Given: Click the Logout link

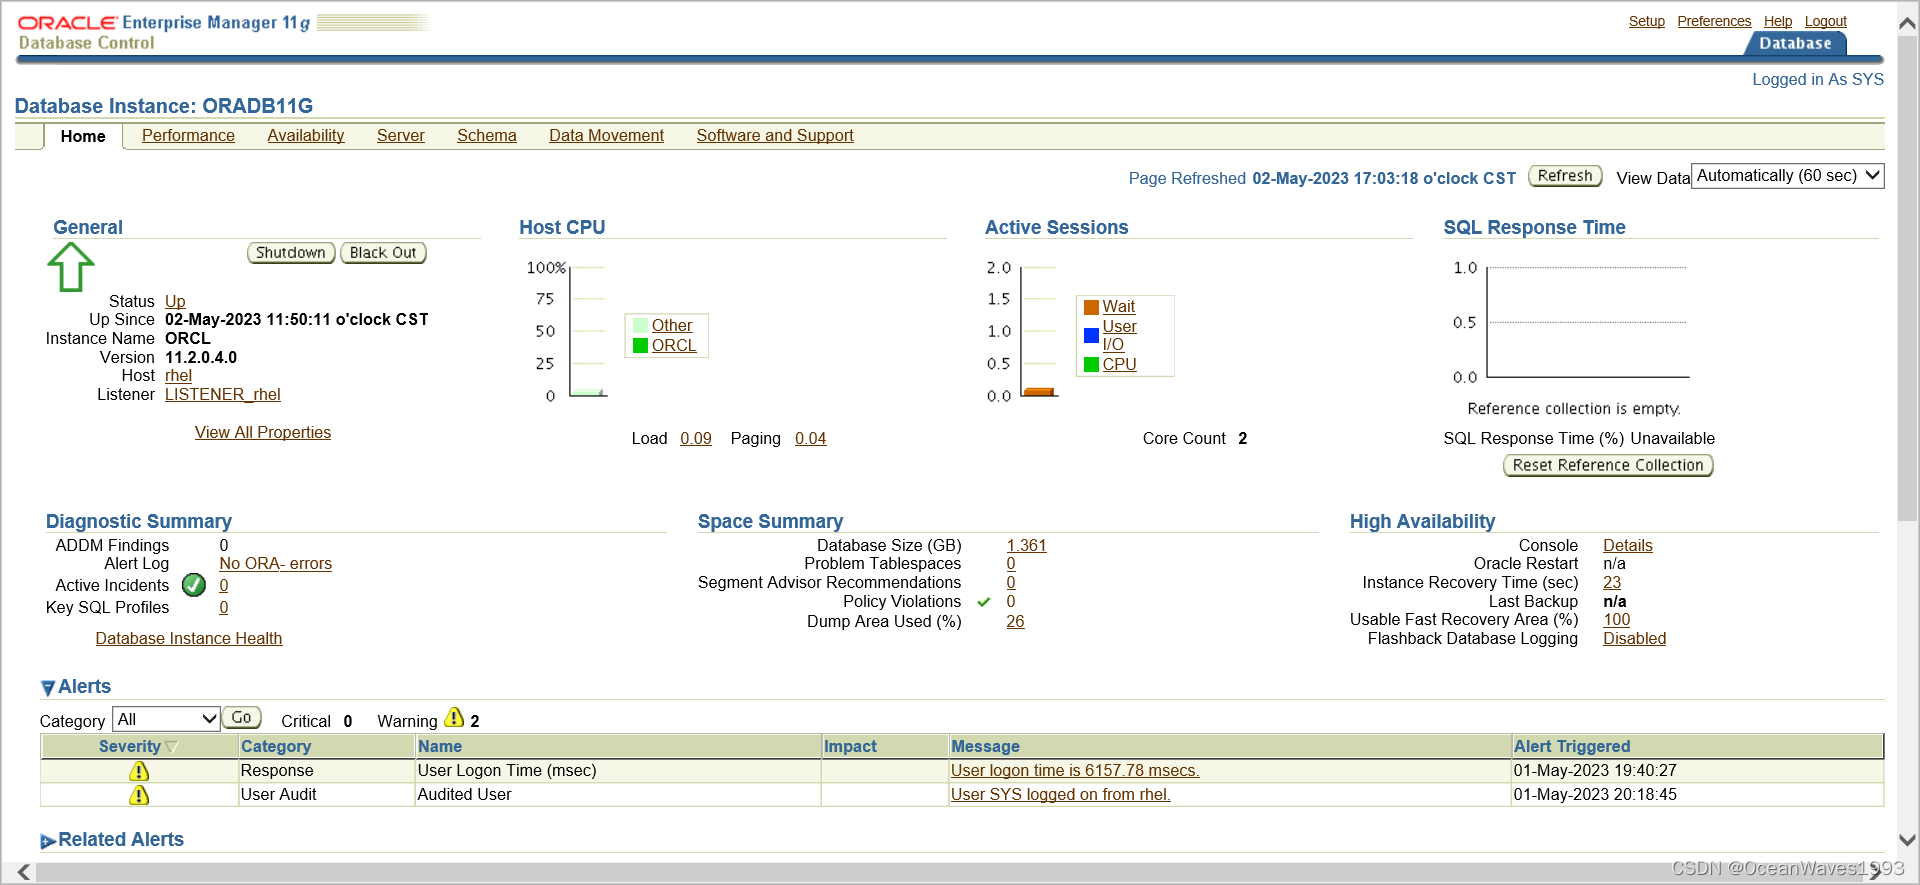Looking at the screenshot, I should (1826, 21).
